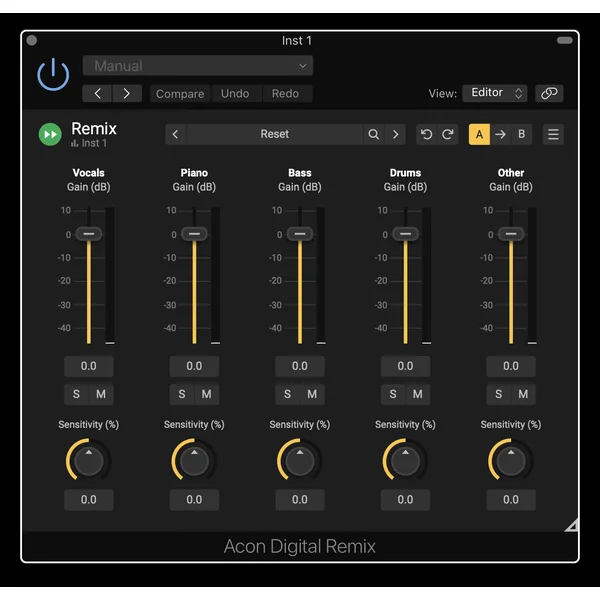Copy A to B with arrow
This screenshot has width=600, height=600.
[x=500, y=134]
